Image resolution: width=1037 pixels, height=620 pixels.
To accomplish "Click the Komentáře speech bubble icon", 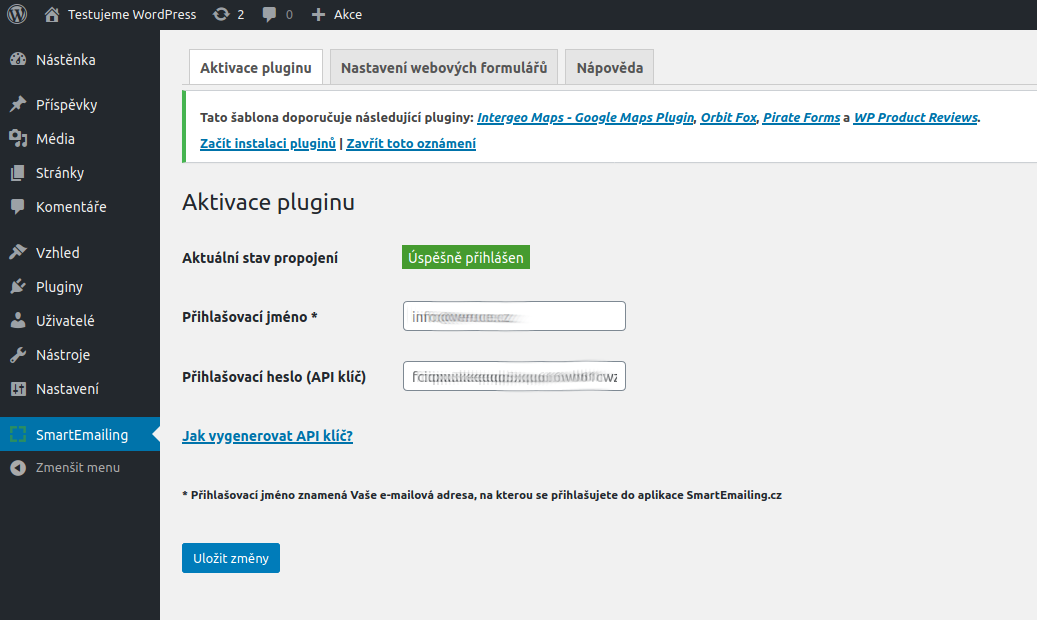I will click(18, 206).
